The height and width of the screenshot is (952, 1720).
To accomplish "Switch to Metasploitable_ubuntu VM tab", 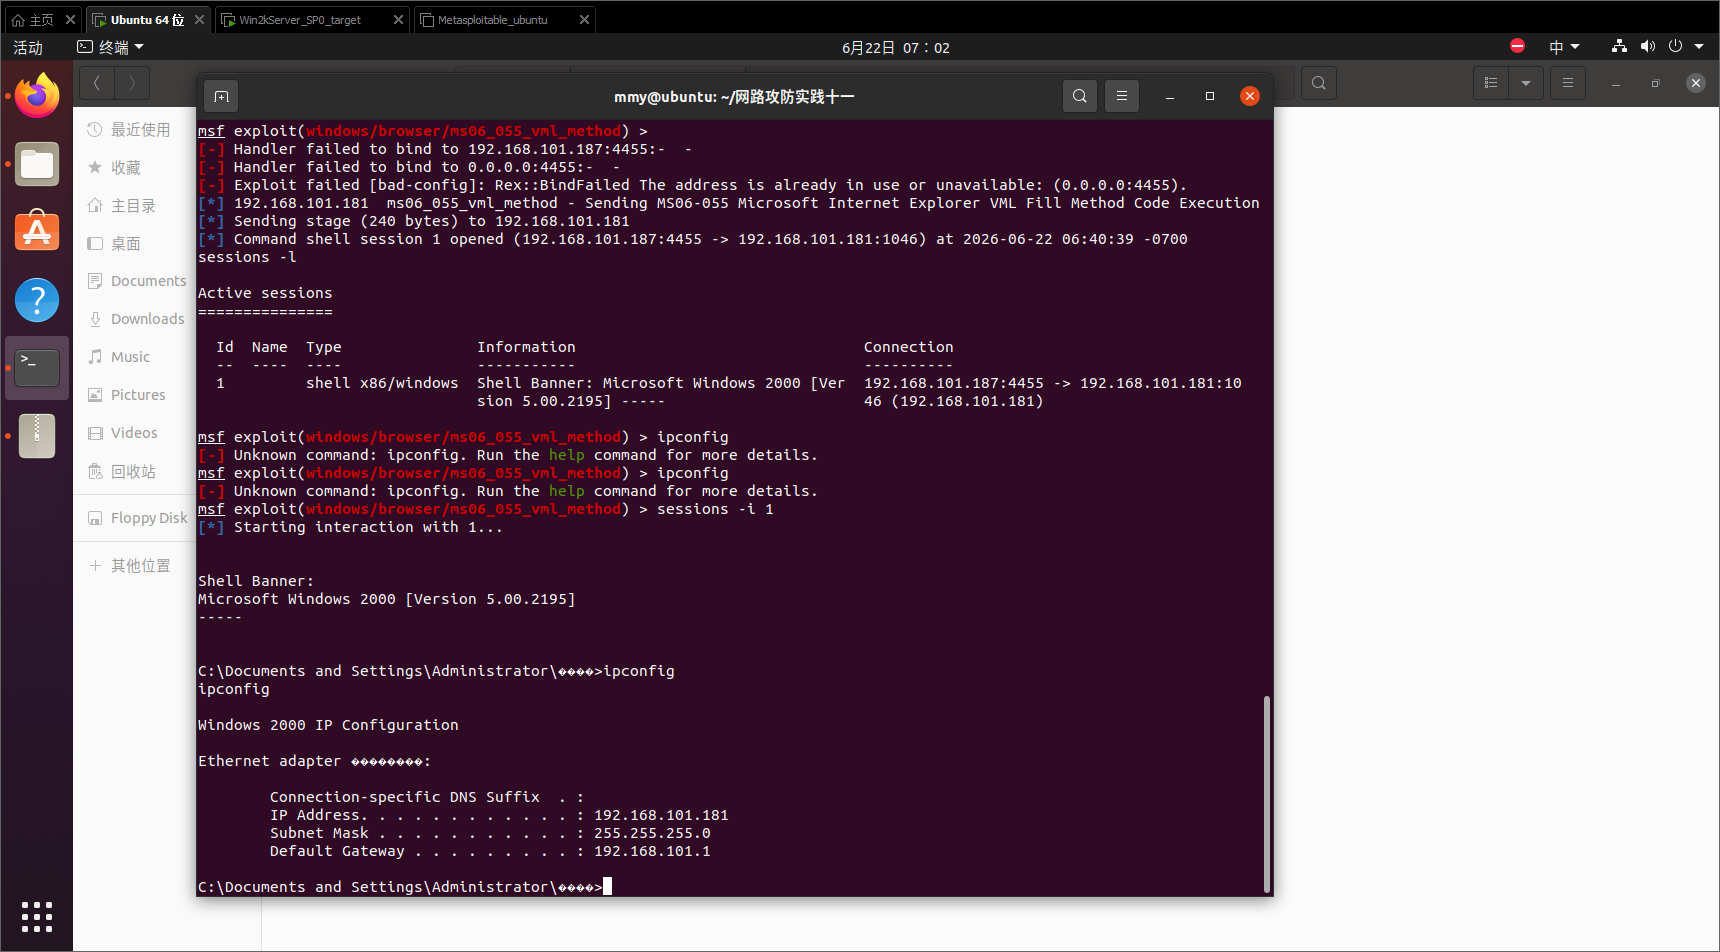I will (x=493, y=20).
